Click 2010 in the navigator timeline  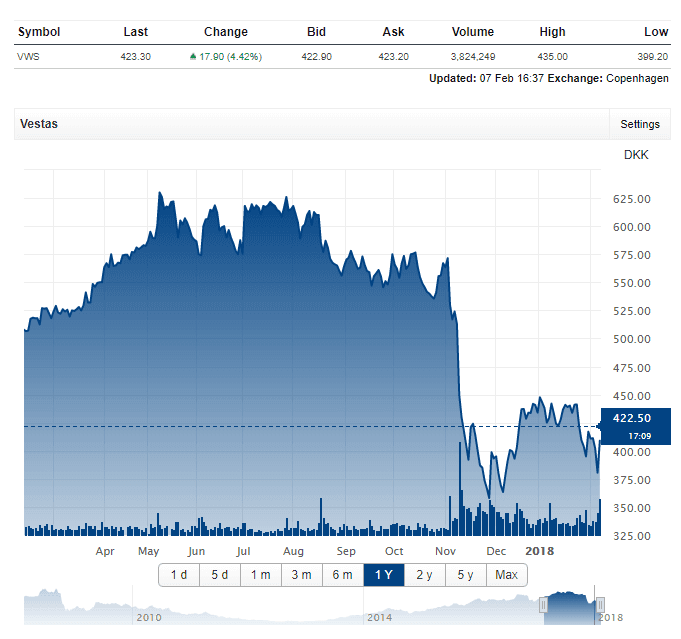pyautogui.click(x=149, y=618)
